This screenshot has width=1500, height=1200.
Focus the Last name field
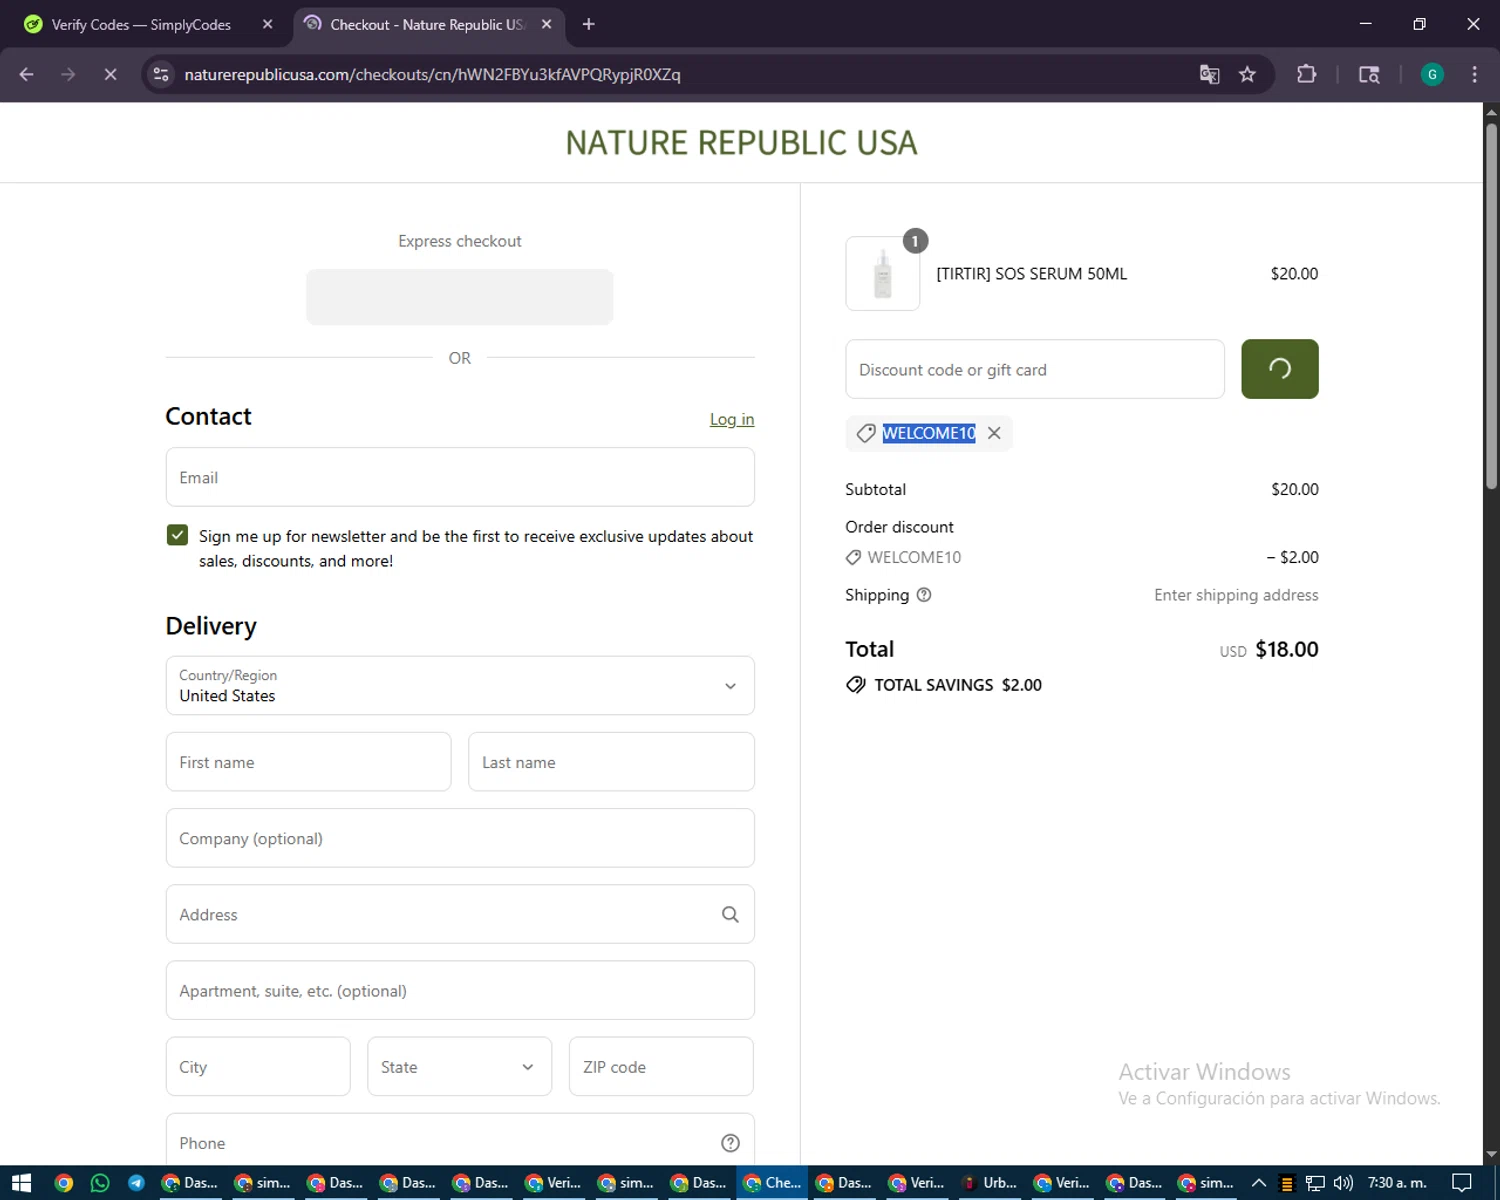coord(611,762)
